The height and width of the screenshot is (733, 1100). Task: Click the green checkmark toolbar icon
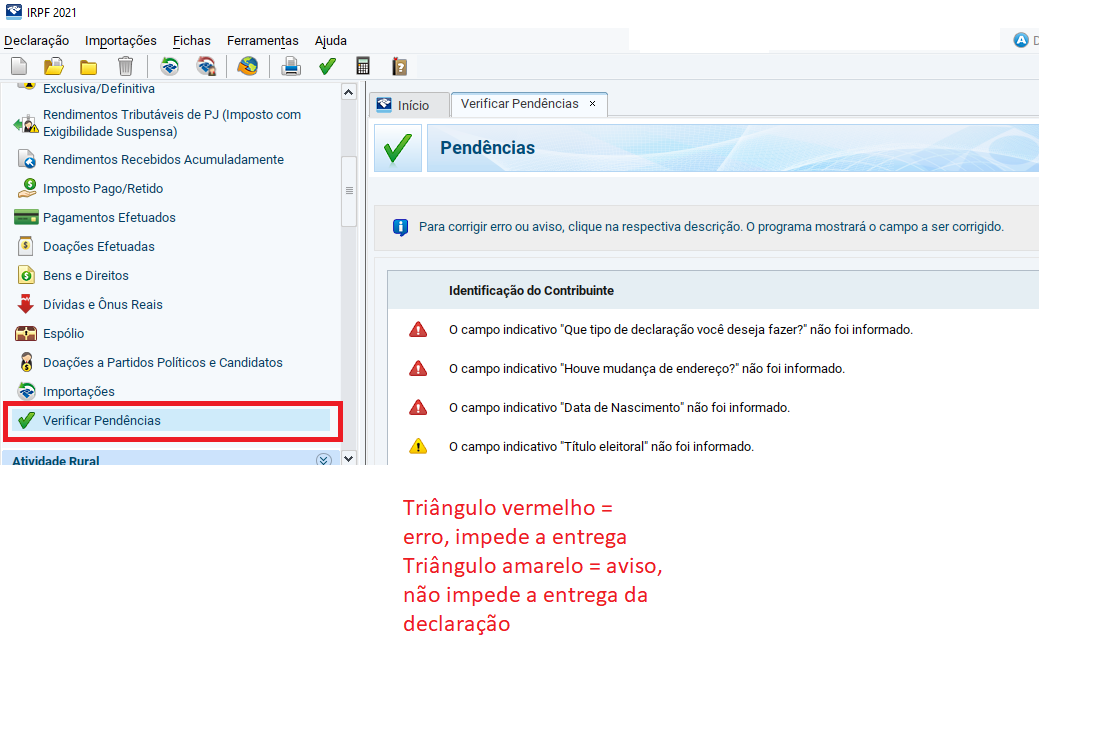[x=326, y=67]
